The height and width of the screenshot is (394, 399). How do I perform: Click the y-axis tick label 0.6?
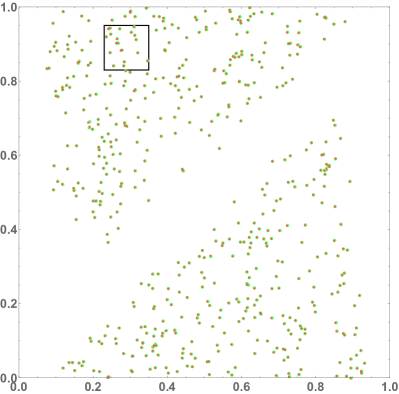click(7, 156)
